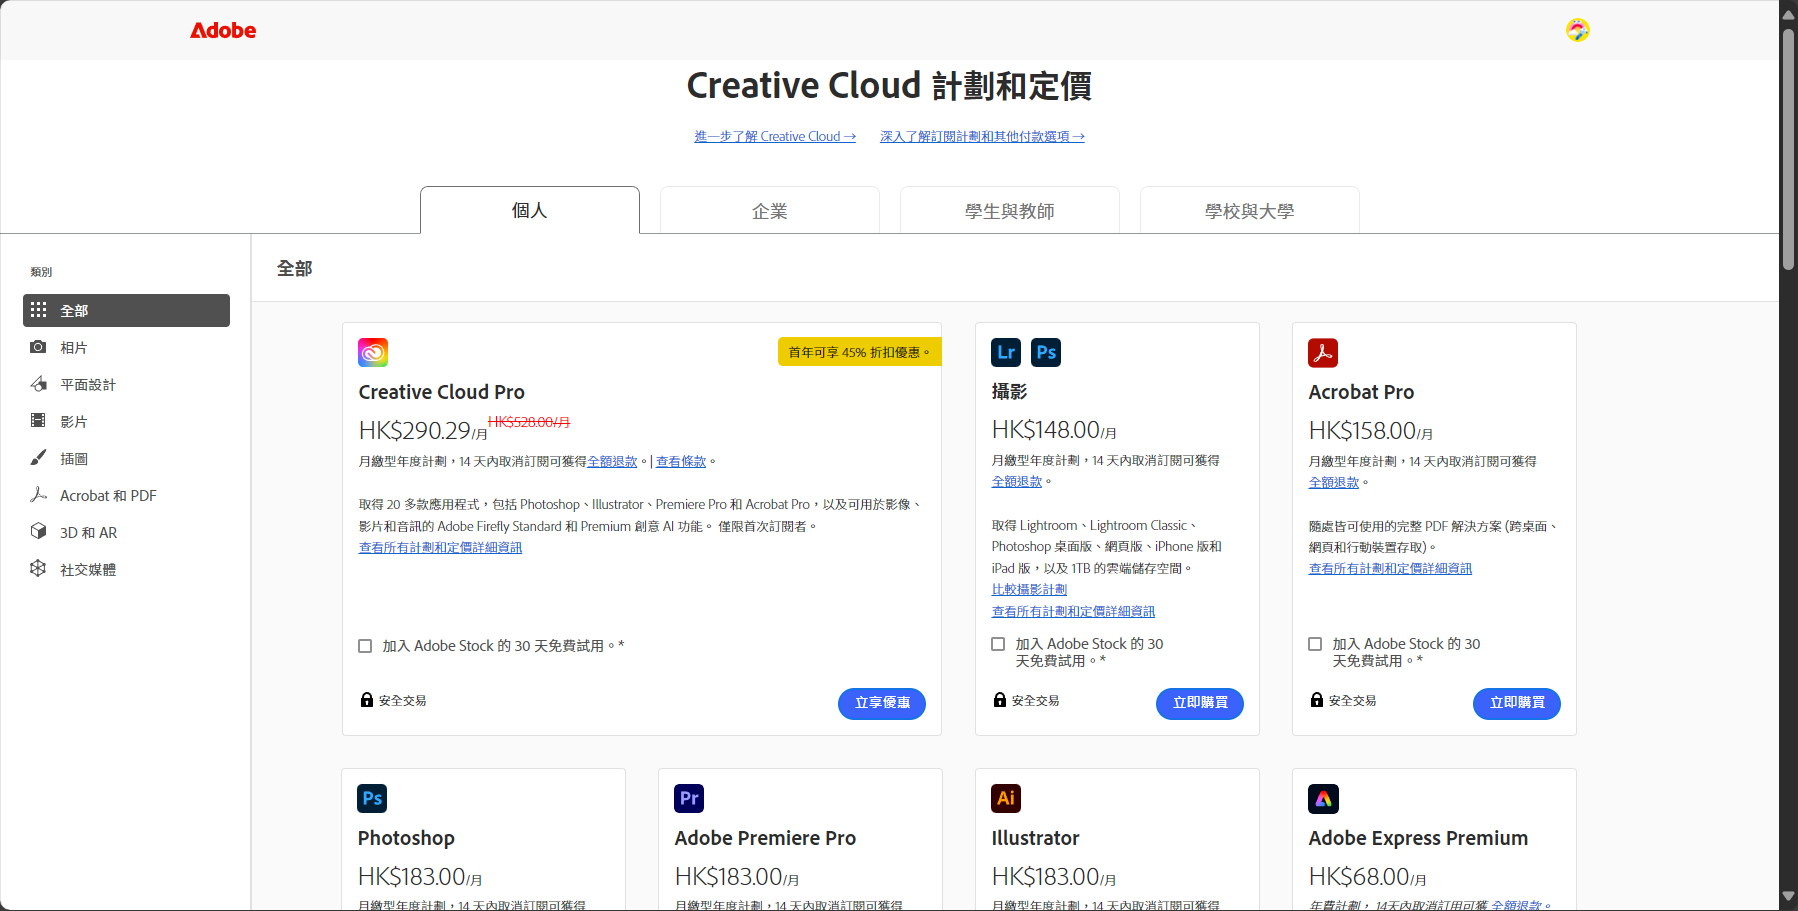
Task: Click the lock icon on 攝影 card
Action: coord(1000,700)
